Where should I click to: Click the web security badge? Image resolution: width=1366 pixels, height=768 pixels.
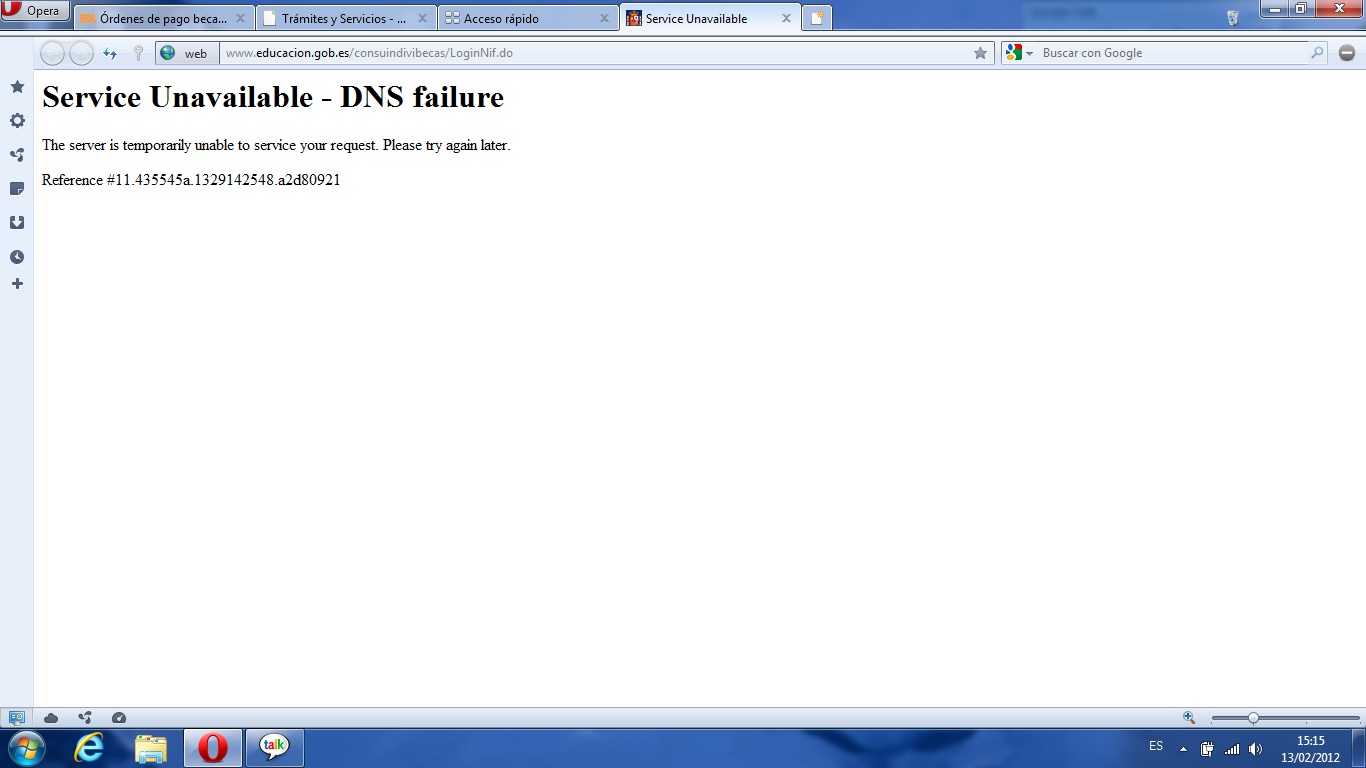coord(187,53)
